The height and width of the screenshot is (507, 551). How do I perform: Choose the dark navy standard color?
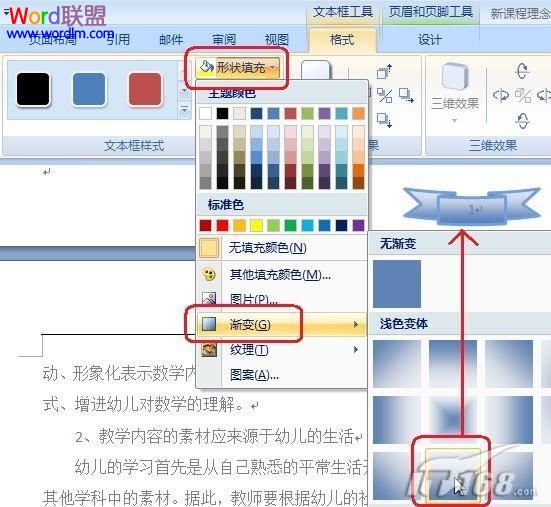click(342, 225)
